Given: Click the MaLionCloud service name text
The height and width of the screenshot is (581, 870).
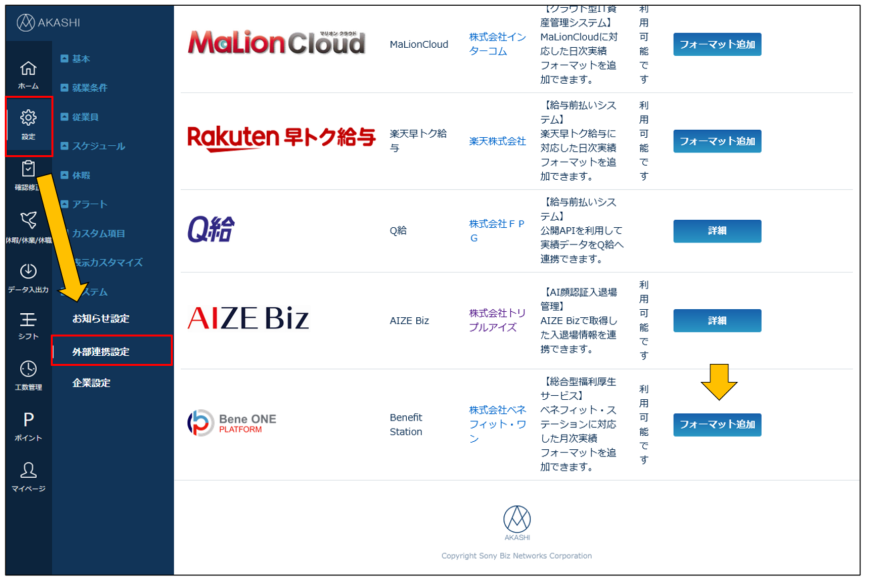Looking at the screenshot, I should pos(419,44).
